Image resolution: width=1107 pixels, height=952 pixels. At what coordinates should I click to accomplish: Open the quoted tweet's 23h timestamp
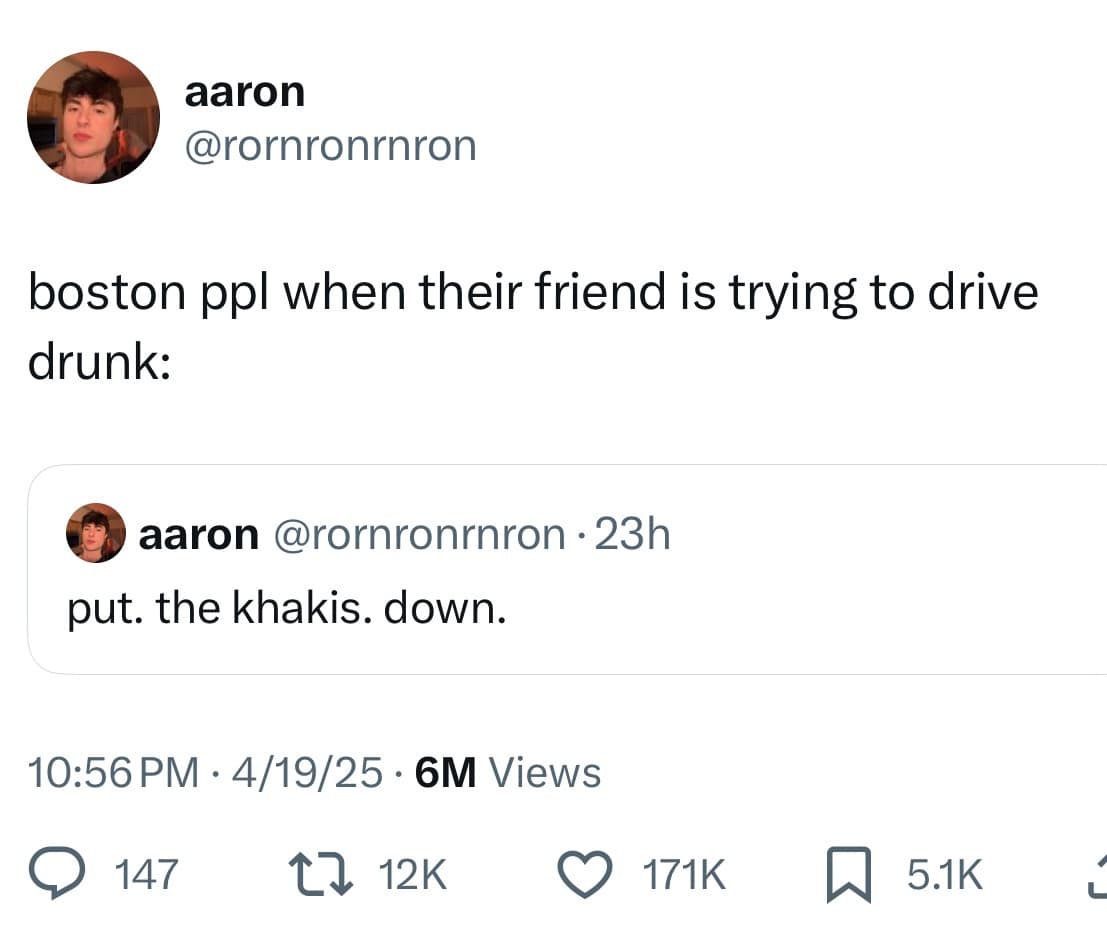click(x=633, y=534)
